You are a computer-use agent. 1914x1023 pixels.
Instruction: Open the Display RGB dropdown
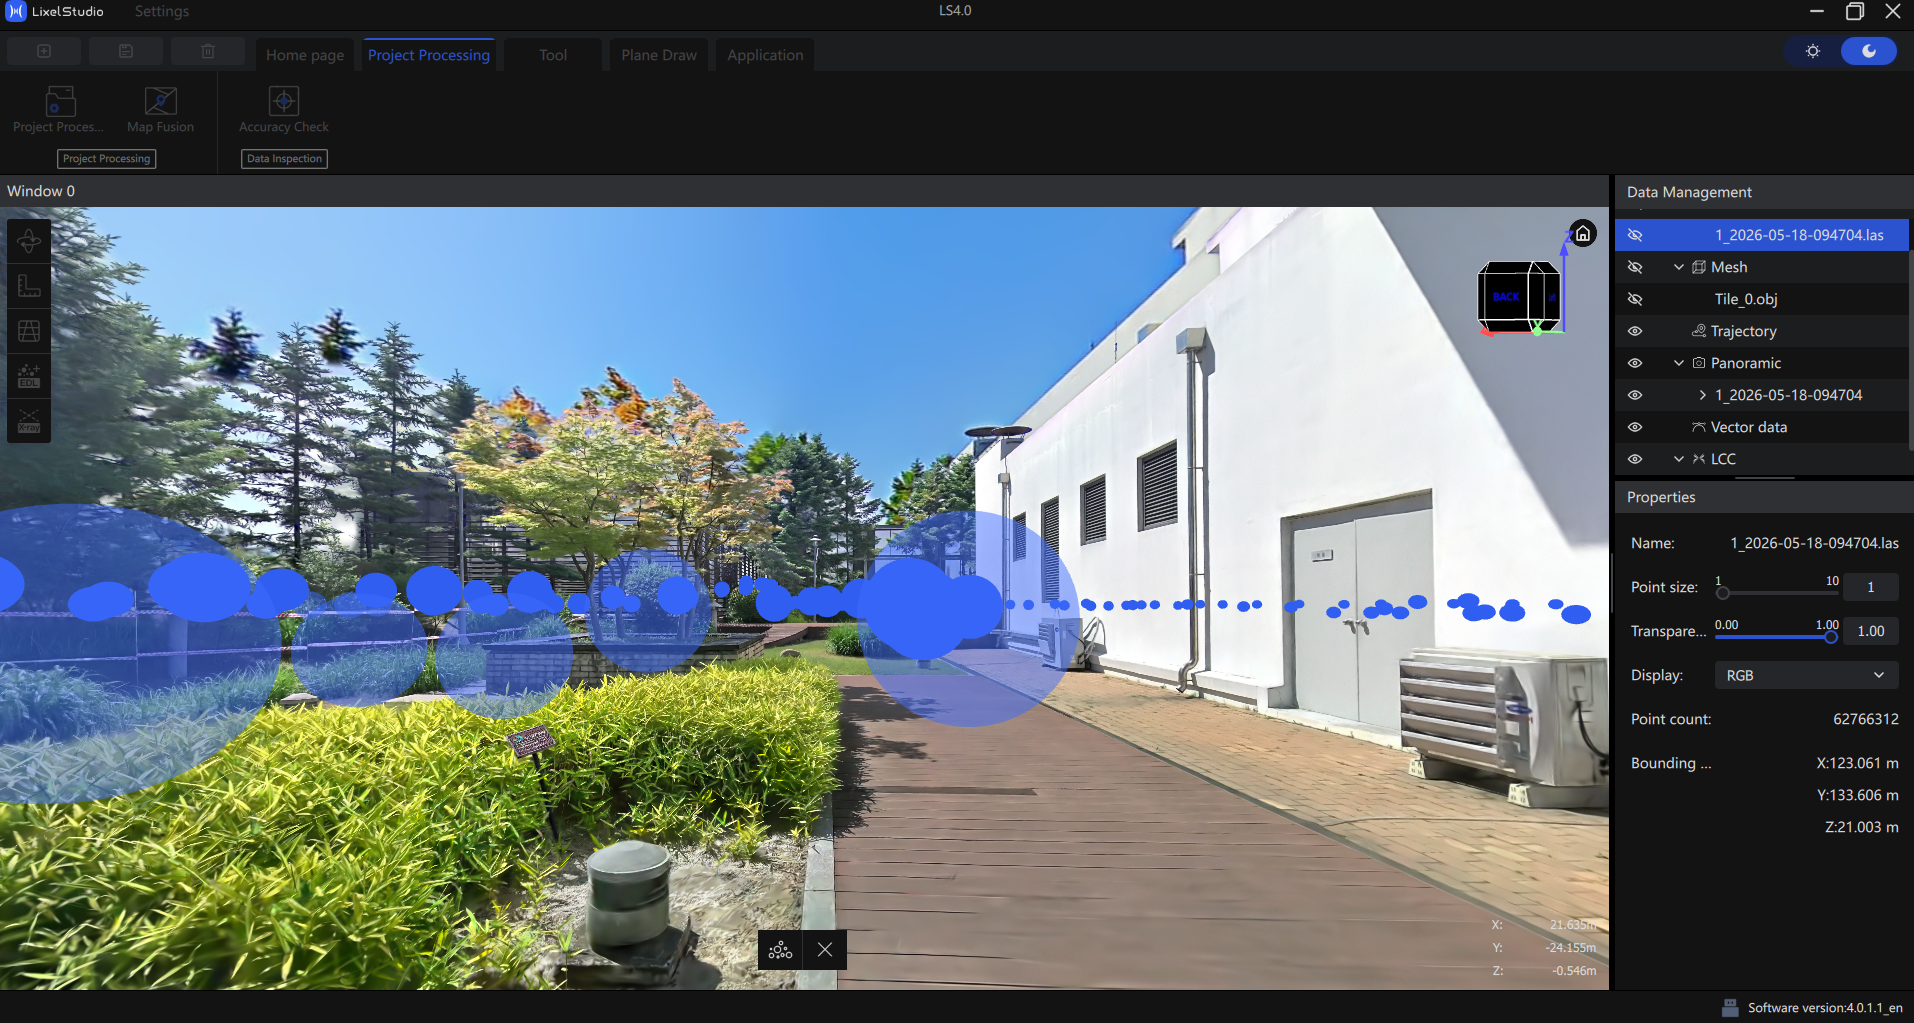(1806, 675)
